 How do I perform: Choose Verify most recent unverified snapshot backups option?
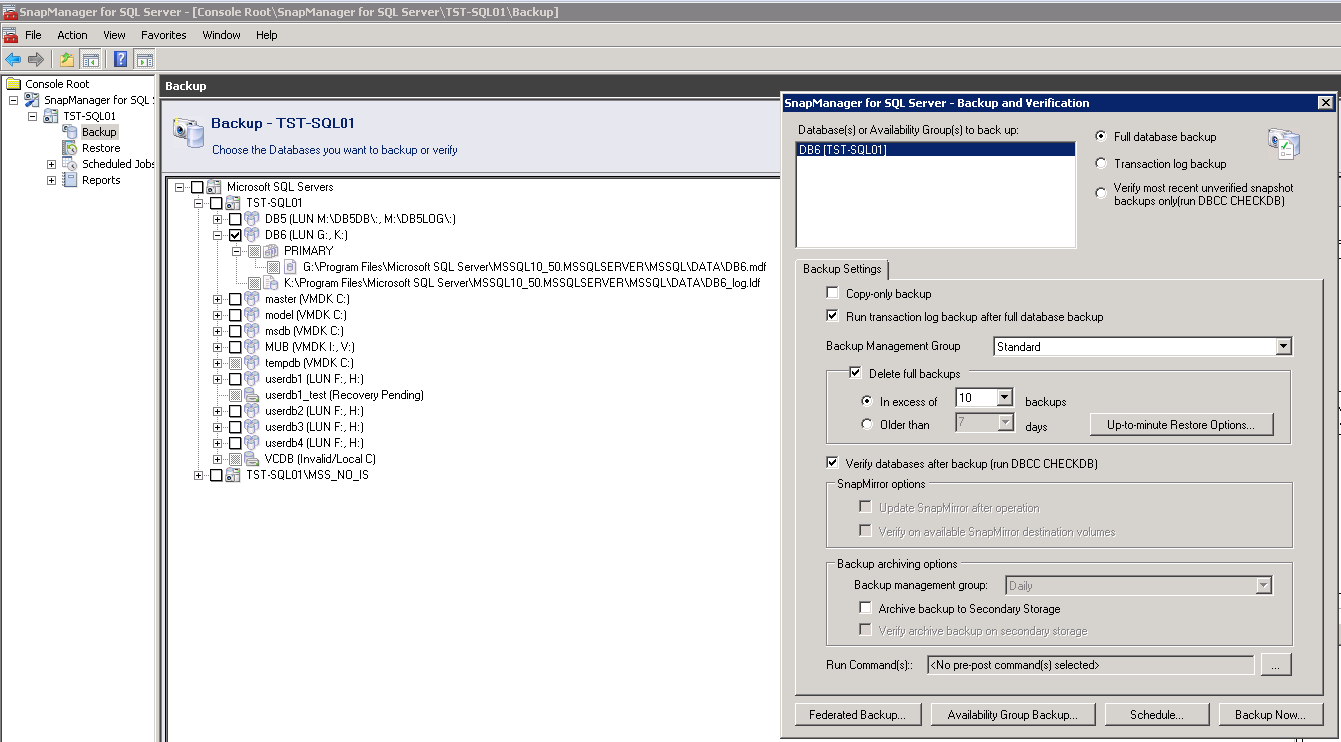(1101, 193)
